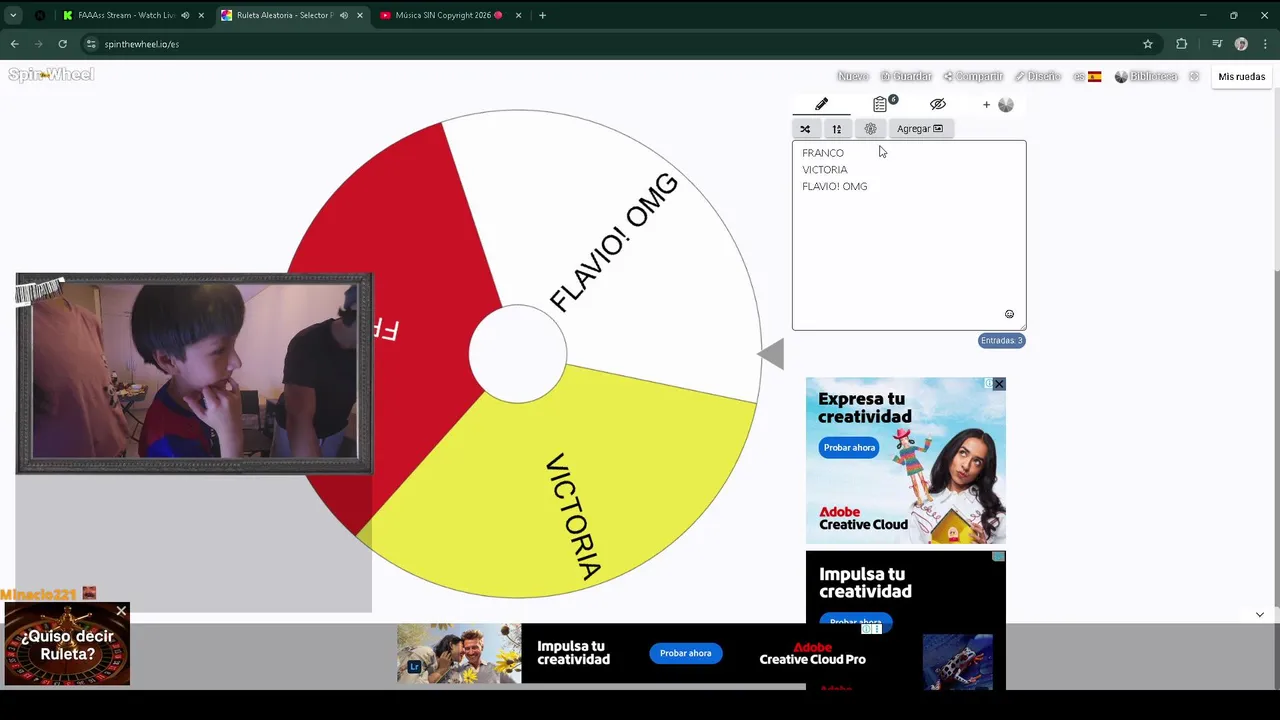This screenshot has width=1280, height=720.
Task: Sort the entries alphabetically
Action: tap(837, 129)
